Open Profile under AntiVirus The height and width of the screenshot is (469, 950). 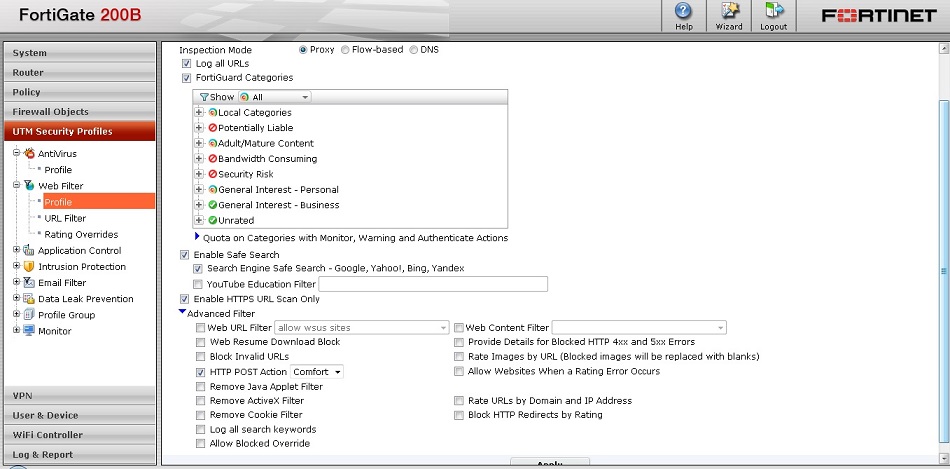point(58,170)
